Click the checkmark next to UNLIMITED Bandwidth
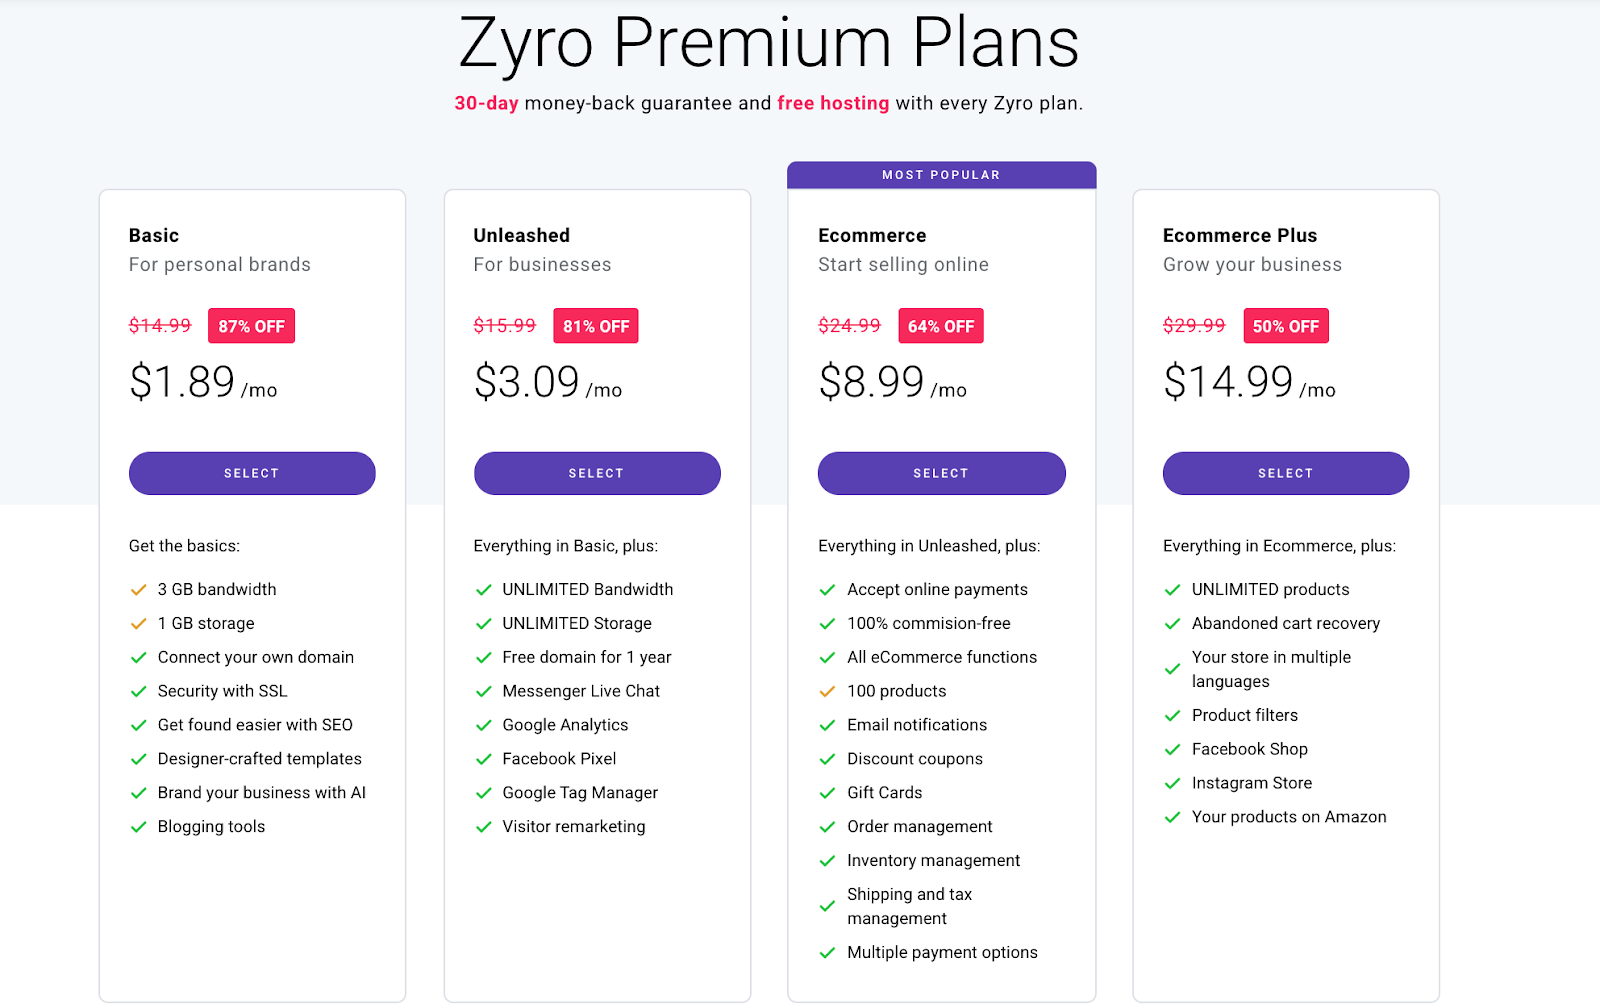Viewport: 1600px width, 1008px height. click(484, 590)
